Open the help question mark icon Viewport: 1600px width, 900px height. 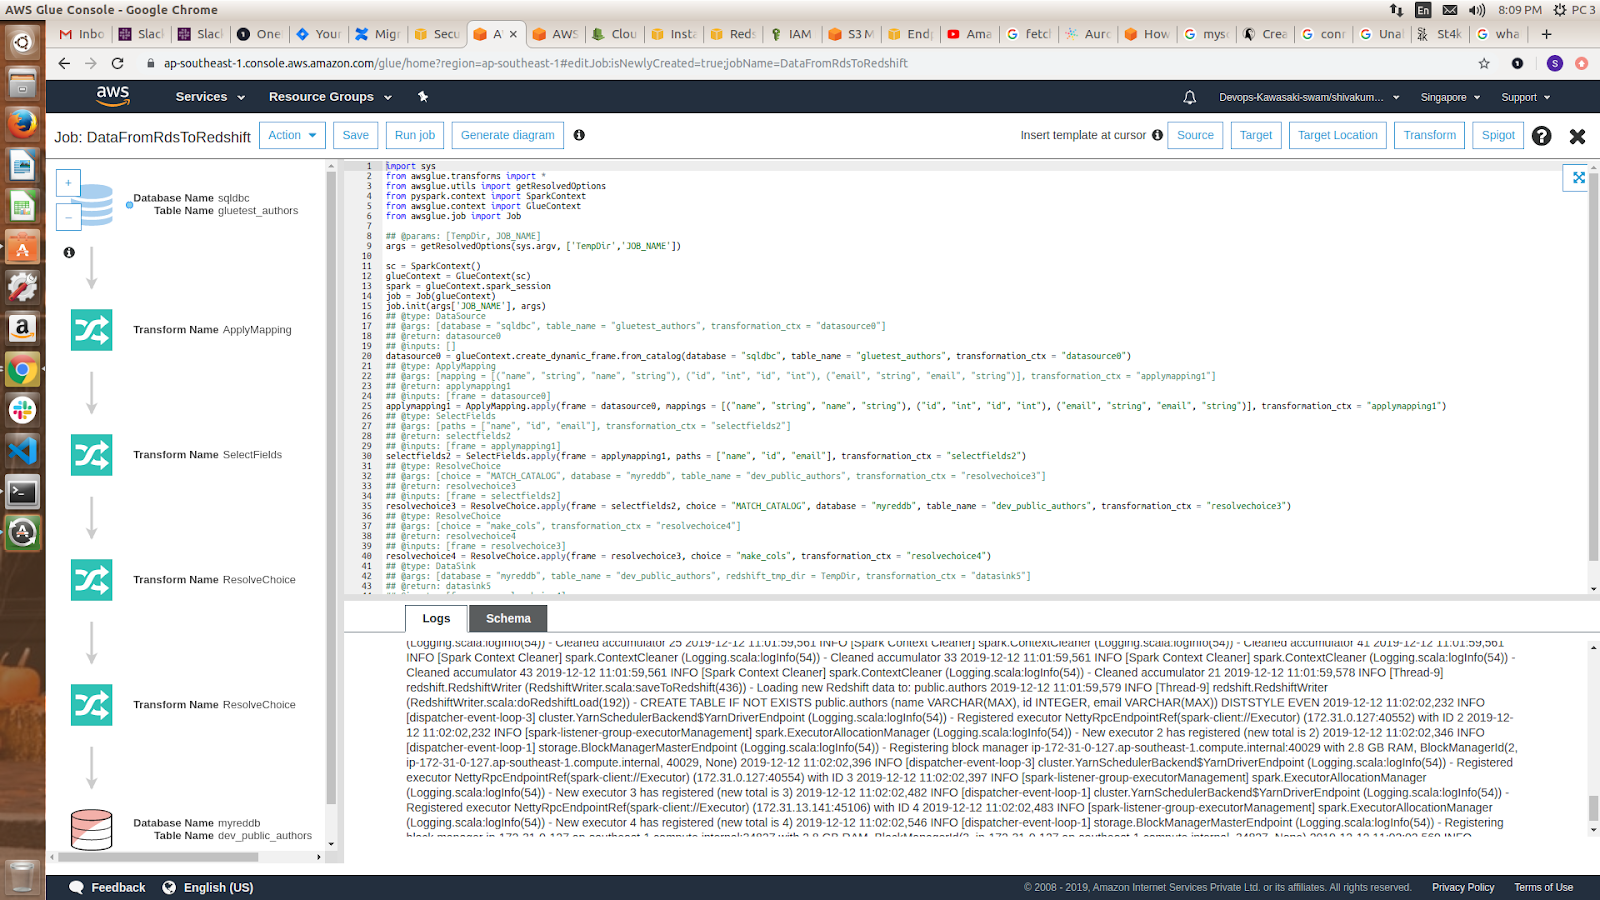(1541, 136)
